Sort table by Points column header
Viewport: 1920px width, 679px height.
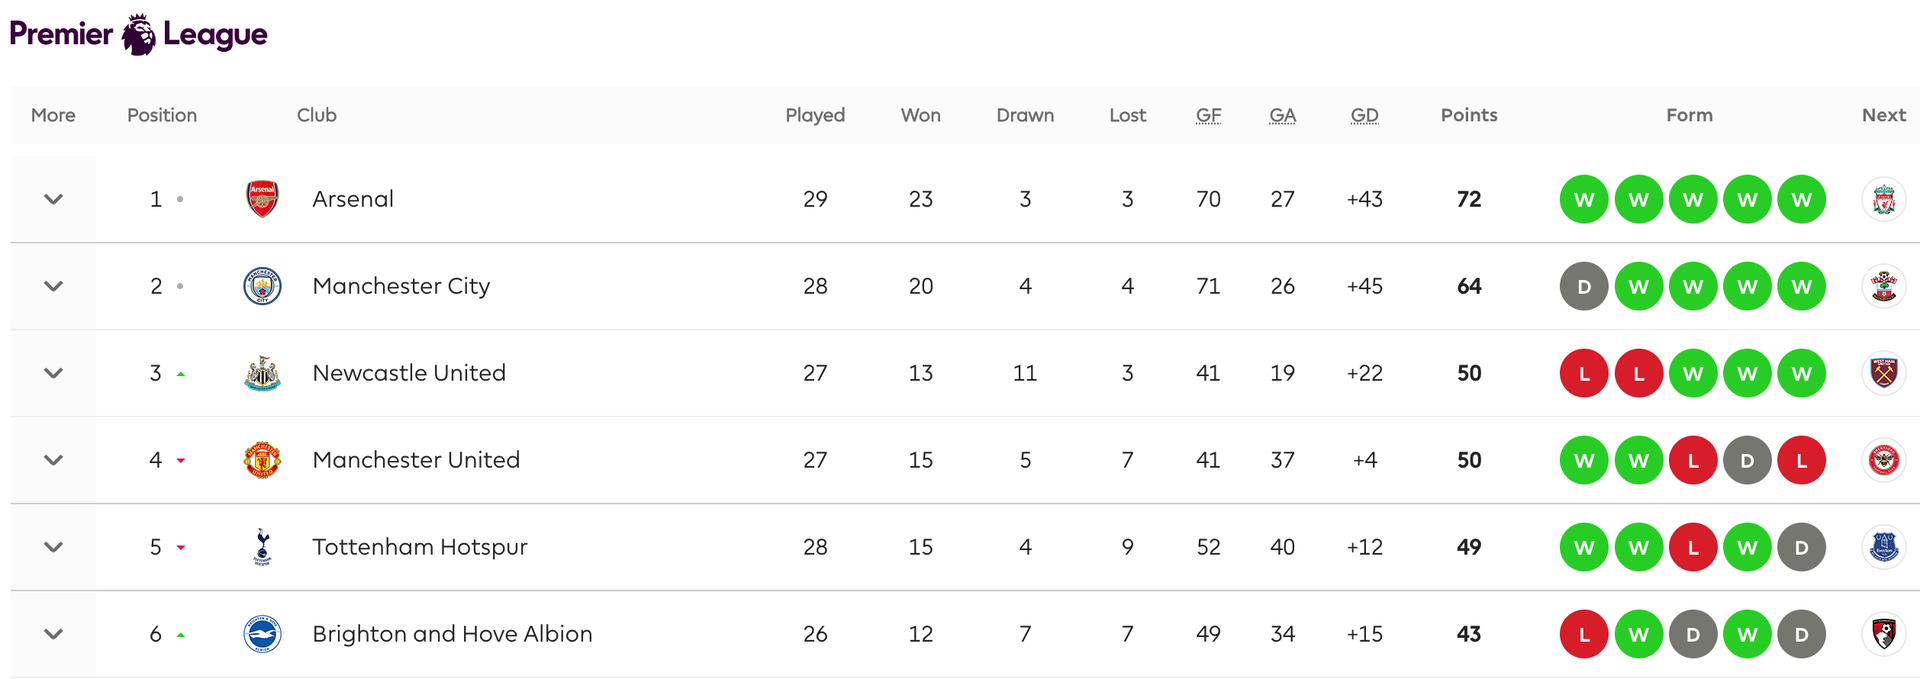1468,115
